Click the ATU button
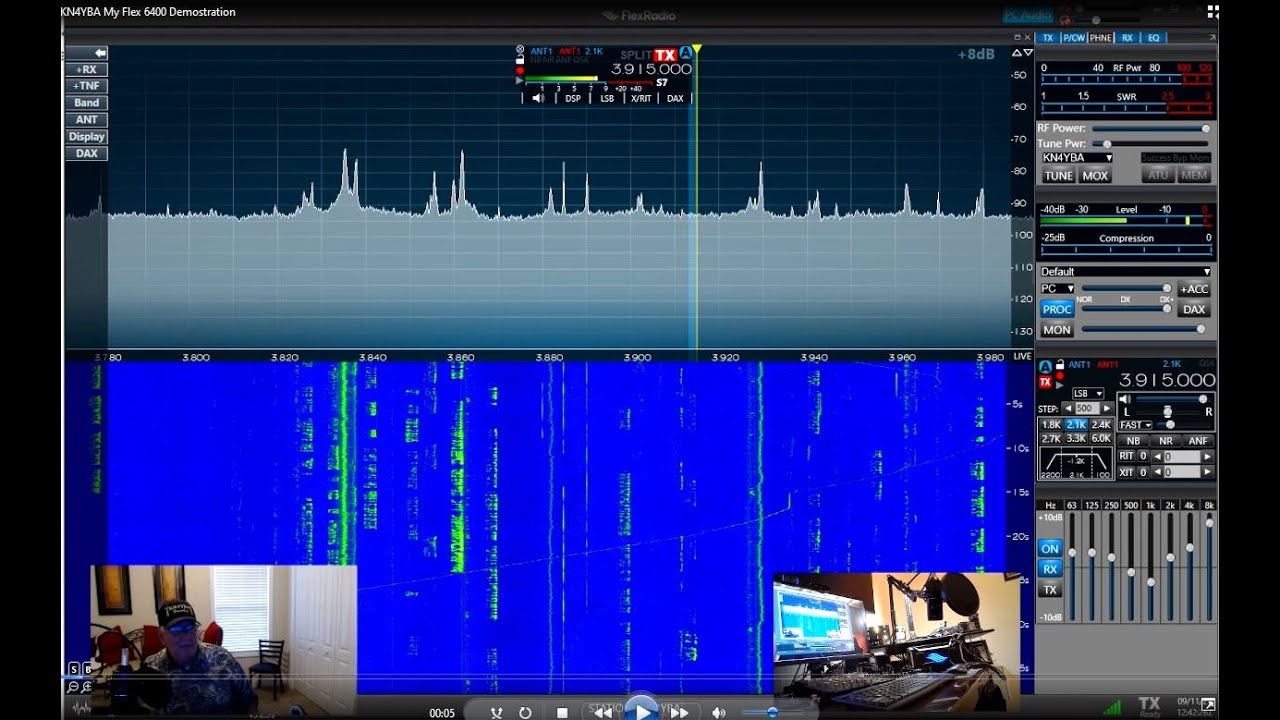Viewport: 1280px width, 720px height. 1158,176
